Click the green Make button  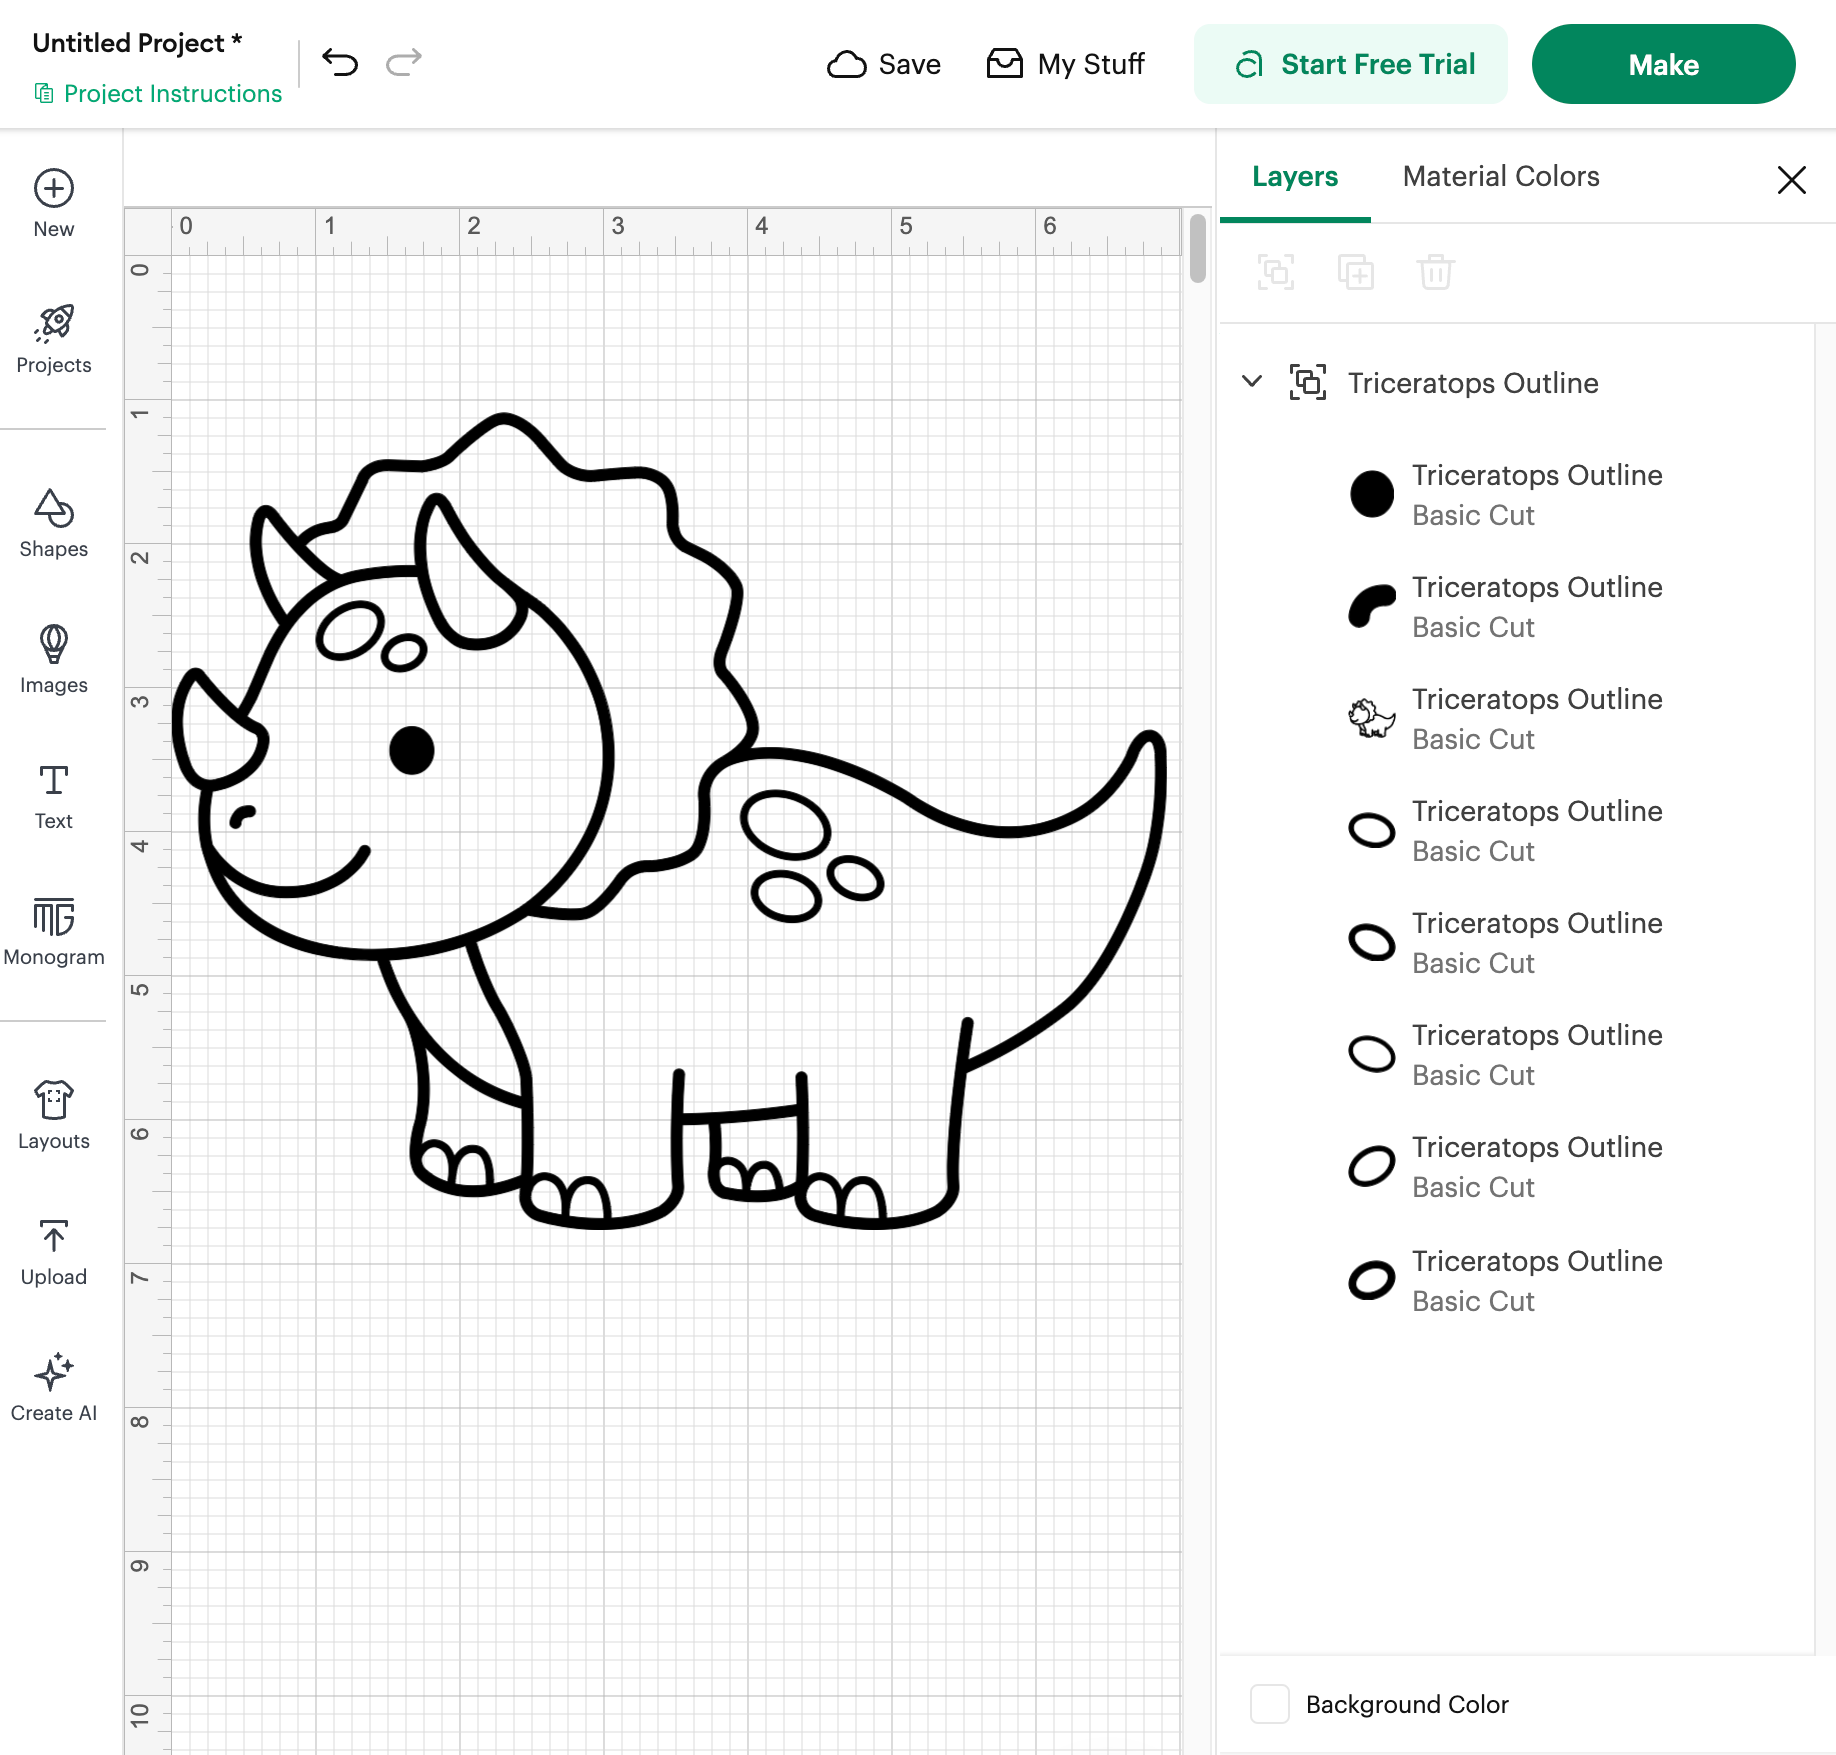1664,64
